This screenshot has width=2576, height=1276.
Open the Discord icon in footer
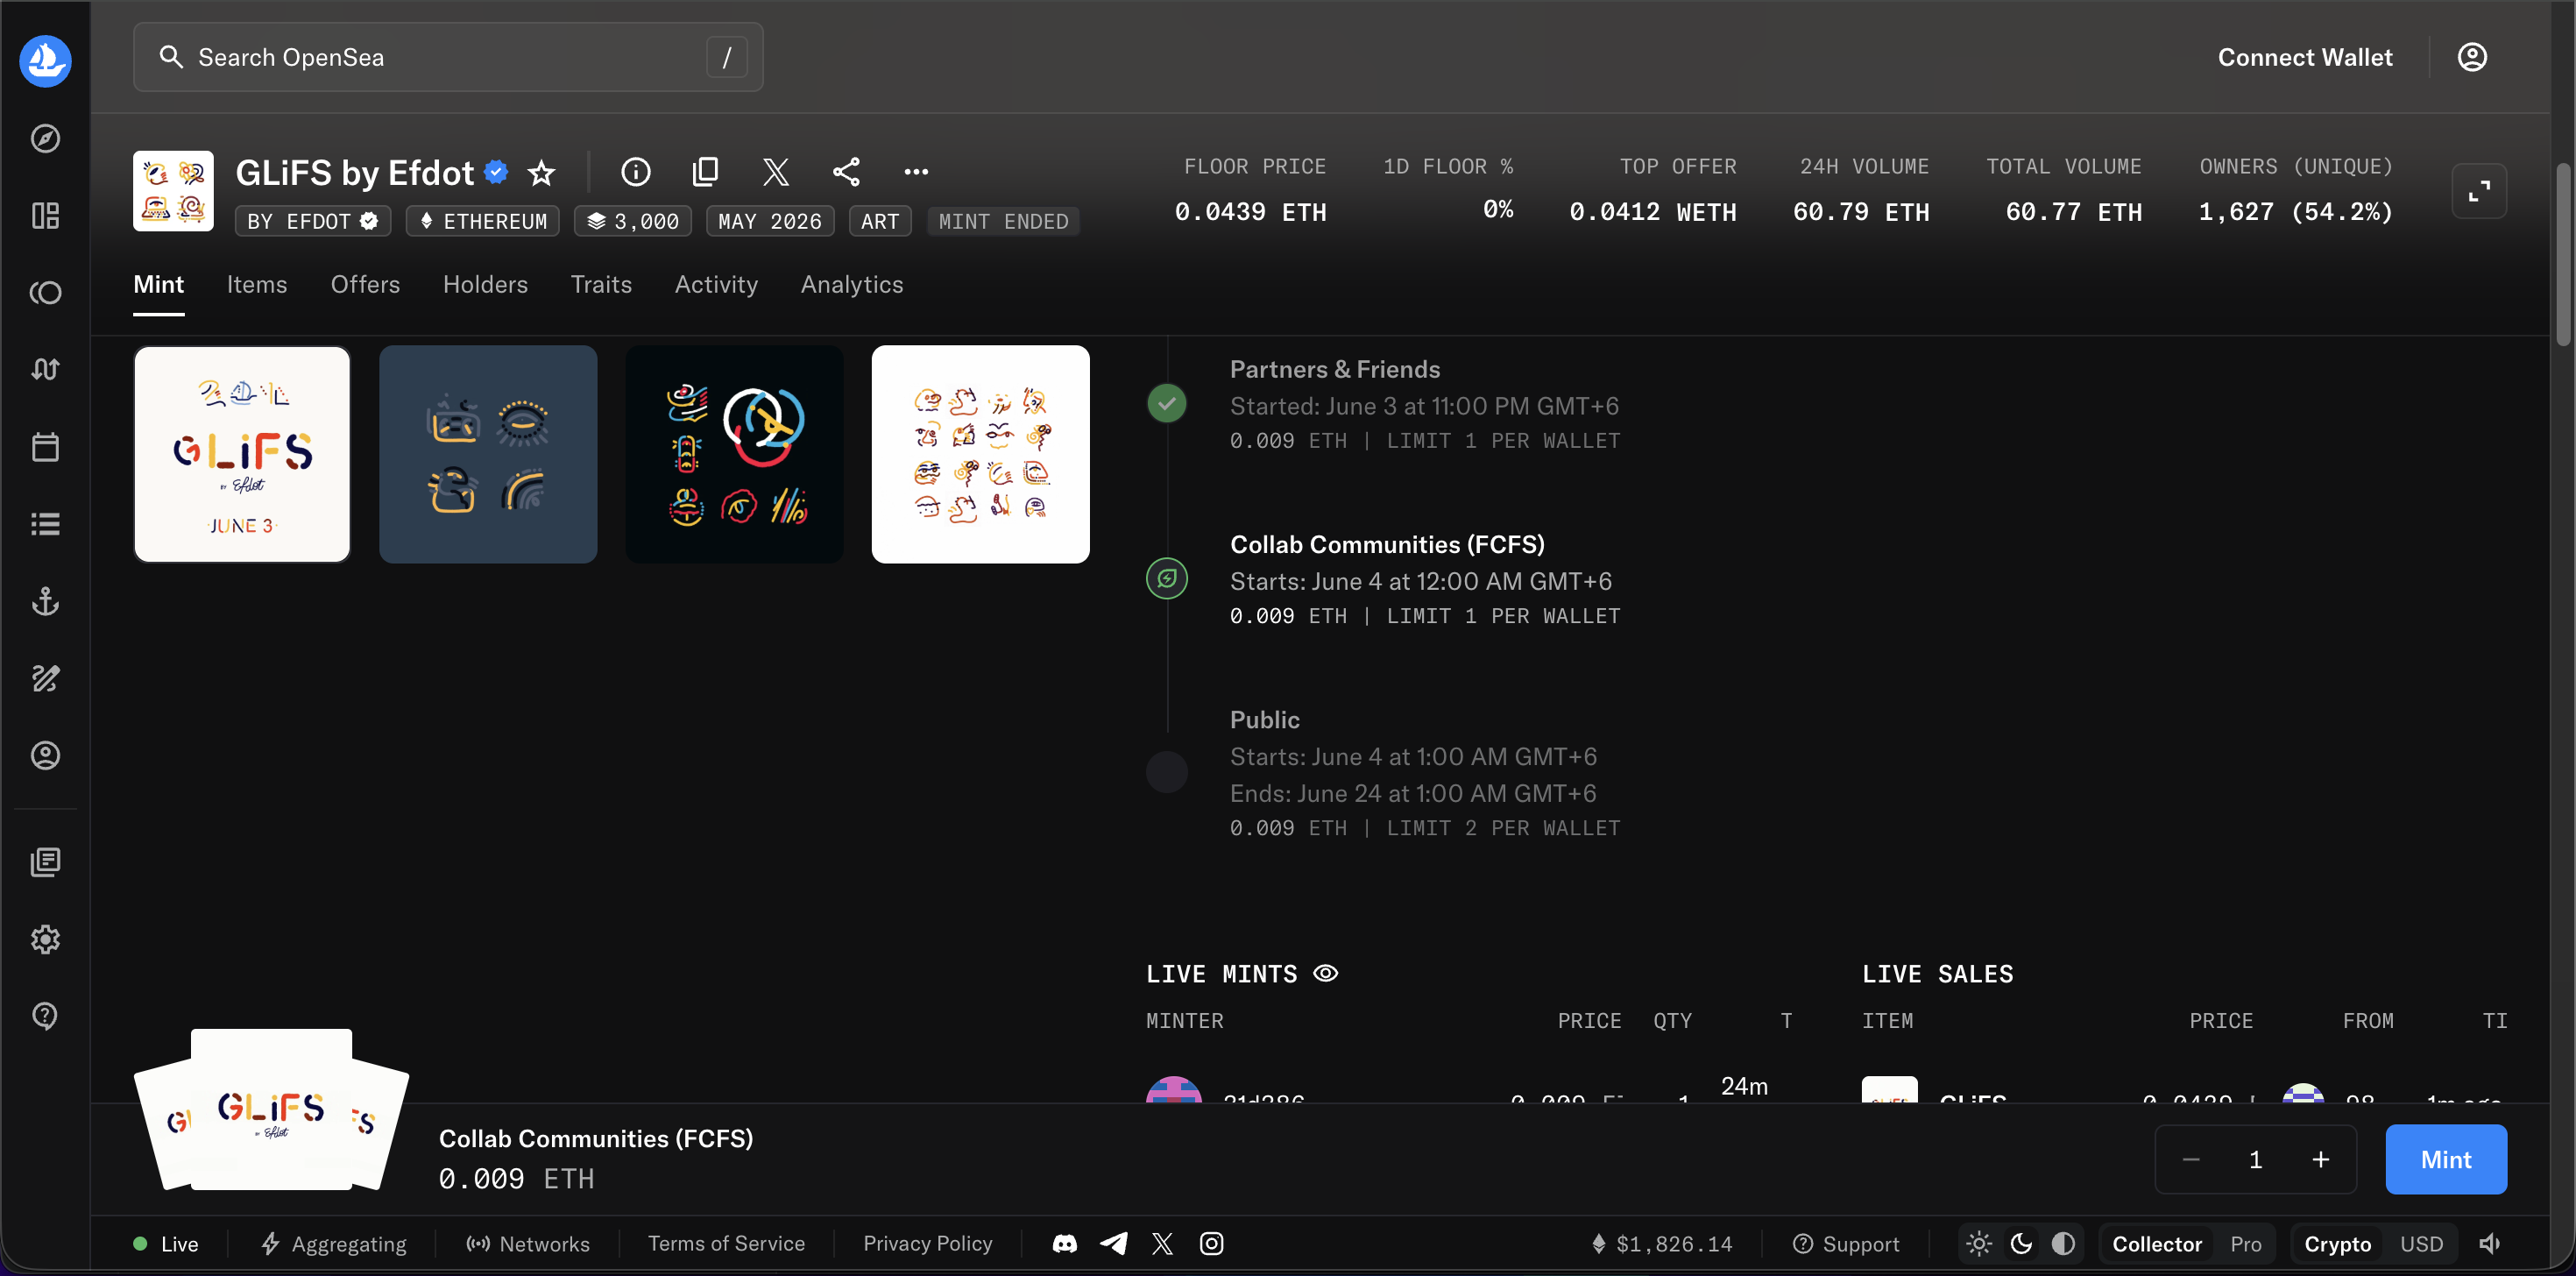(x=1065, y=1243)
